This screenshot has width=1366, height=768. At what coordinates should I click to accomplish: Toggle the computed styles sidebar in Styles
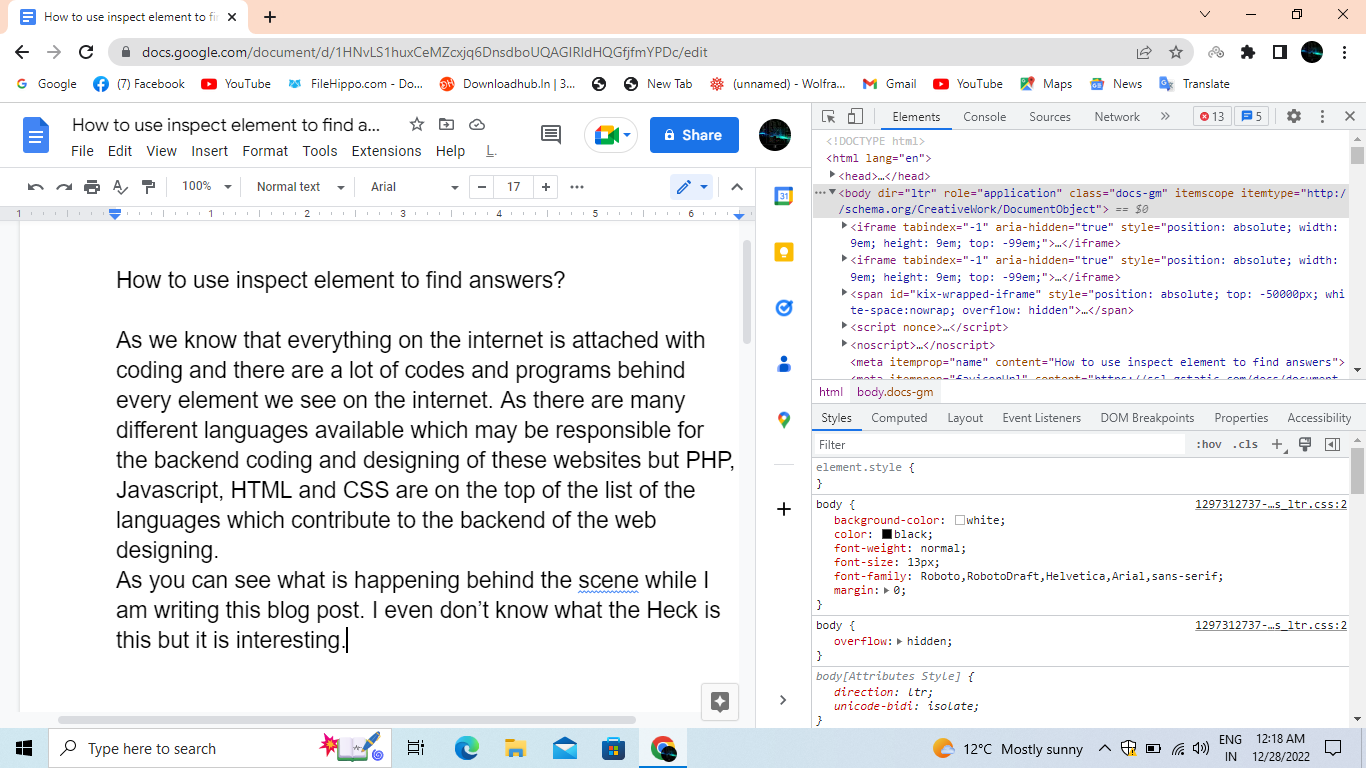pyautogui.click(x=1332, y=445)
